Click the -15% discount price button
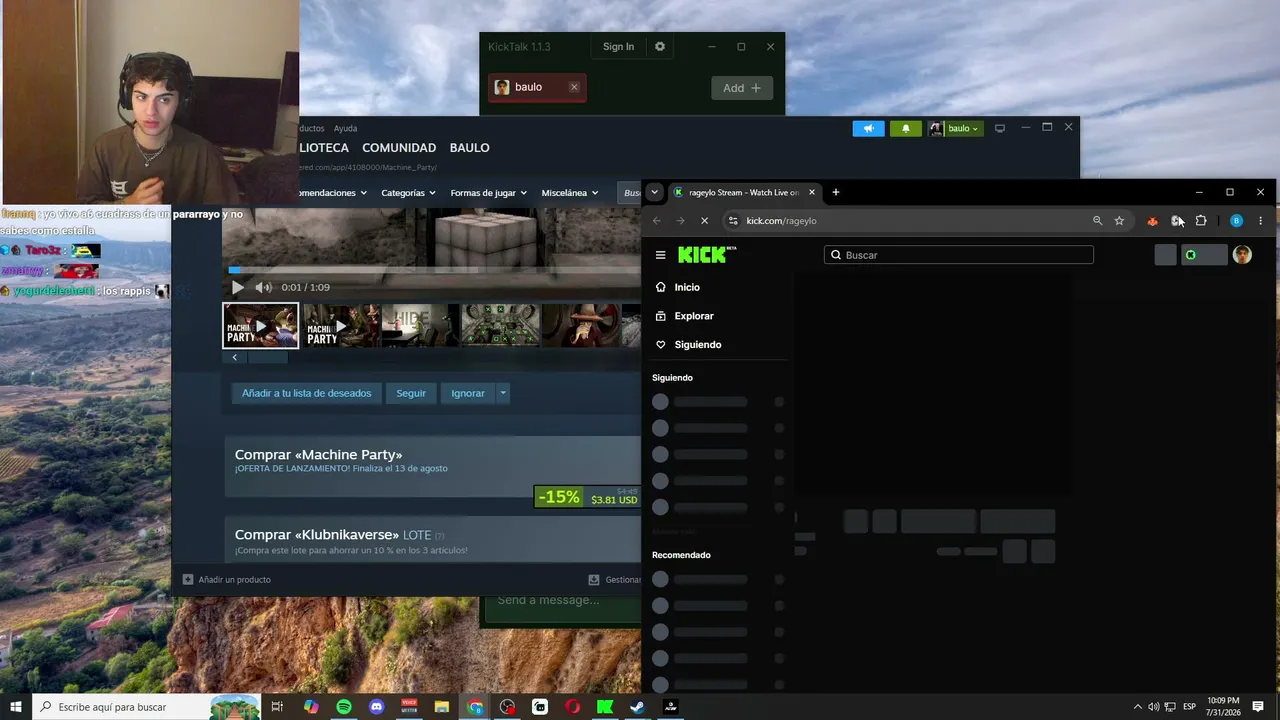This screenshot has width=1280, height=720. click(x=587, y=497)
